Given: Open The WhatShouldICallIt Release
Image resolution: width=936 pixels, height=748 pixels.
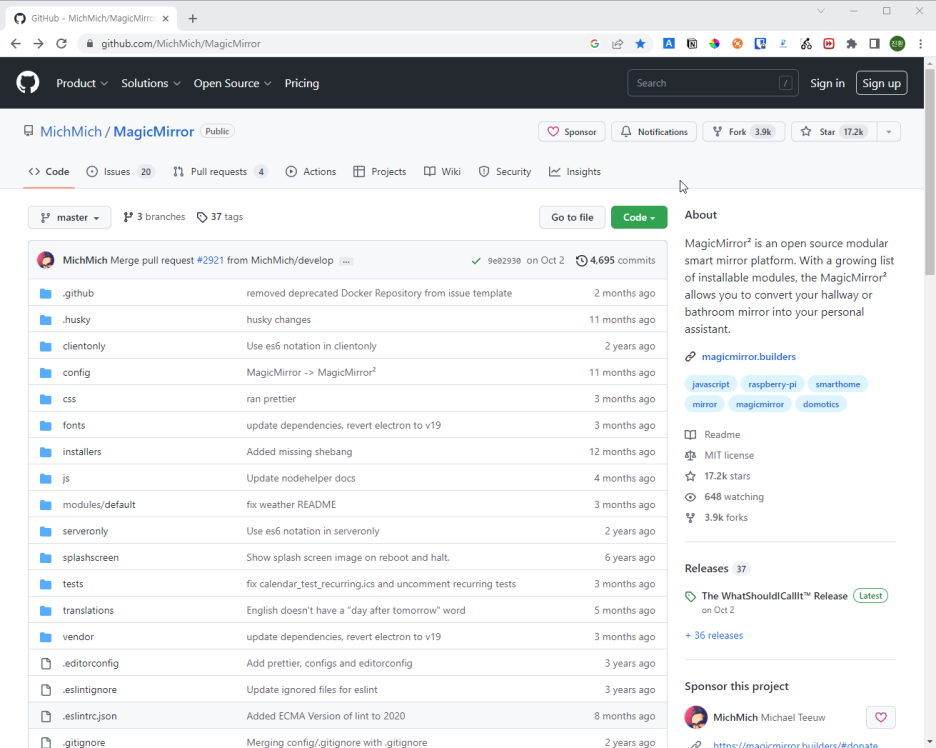Looking at the screenshot, I should click(774, 596).
